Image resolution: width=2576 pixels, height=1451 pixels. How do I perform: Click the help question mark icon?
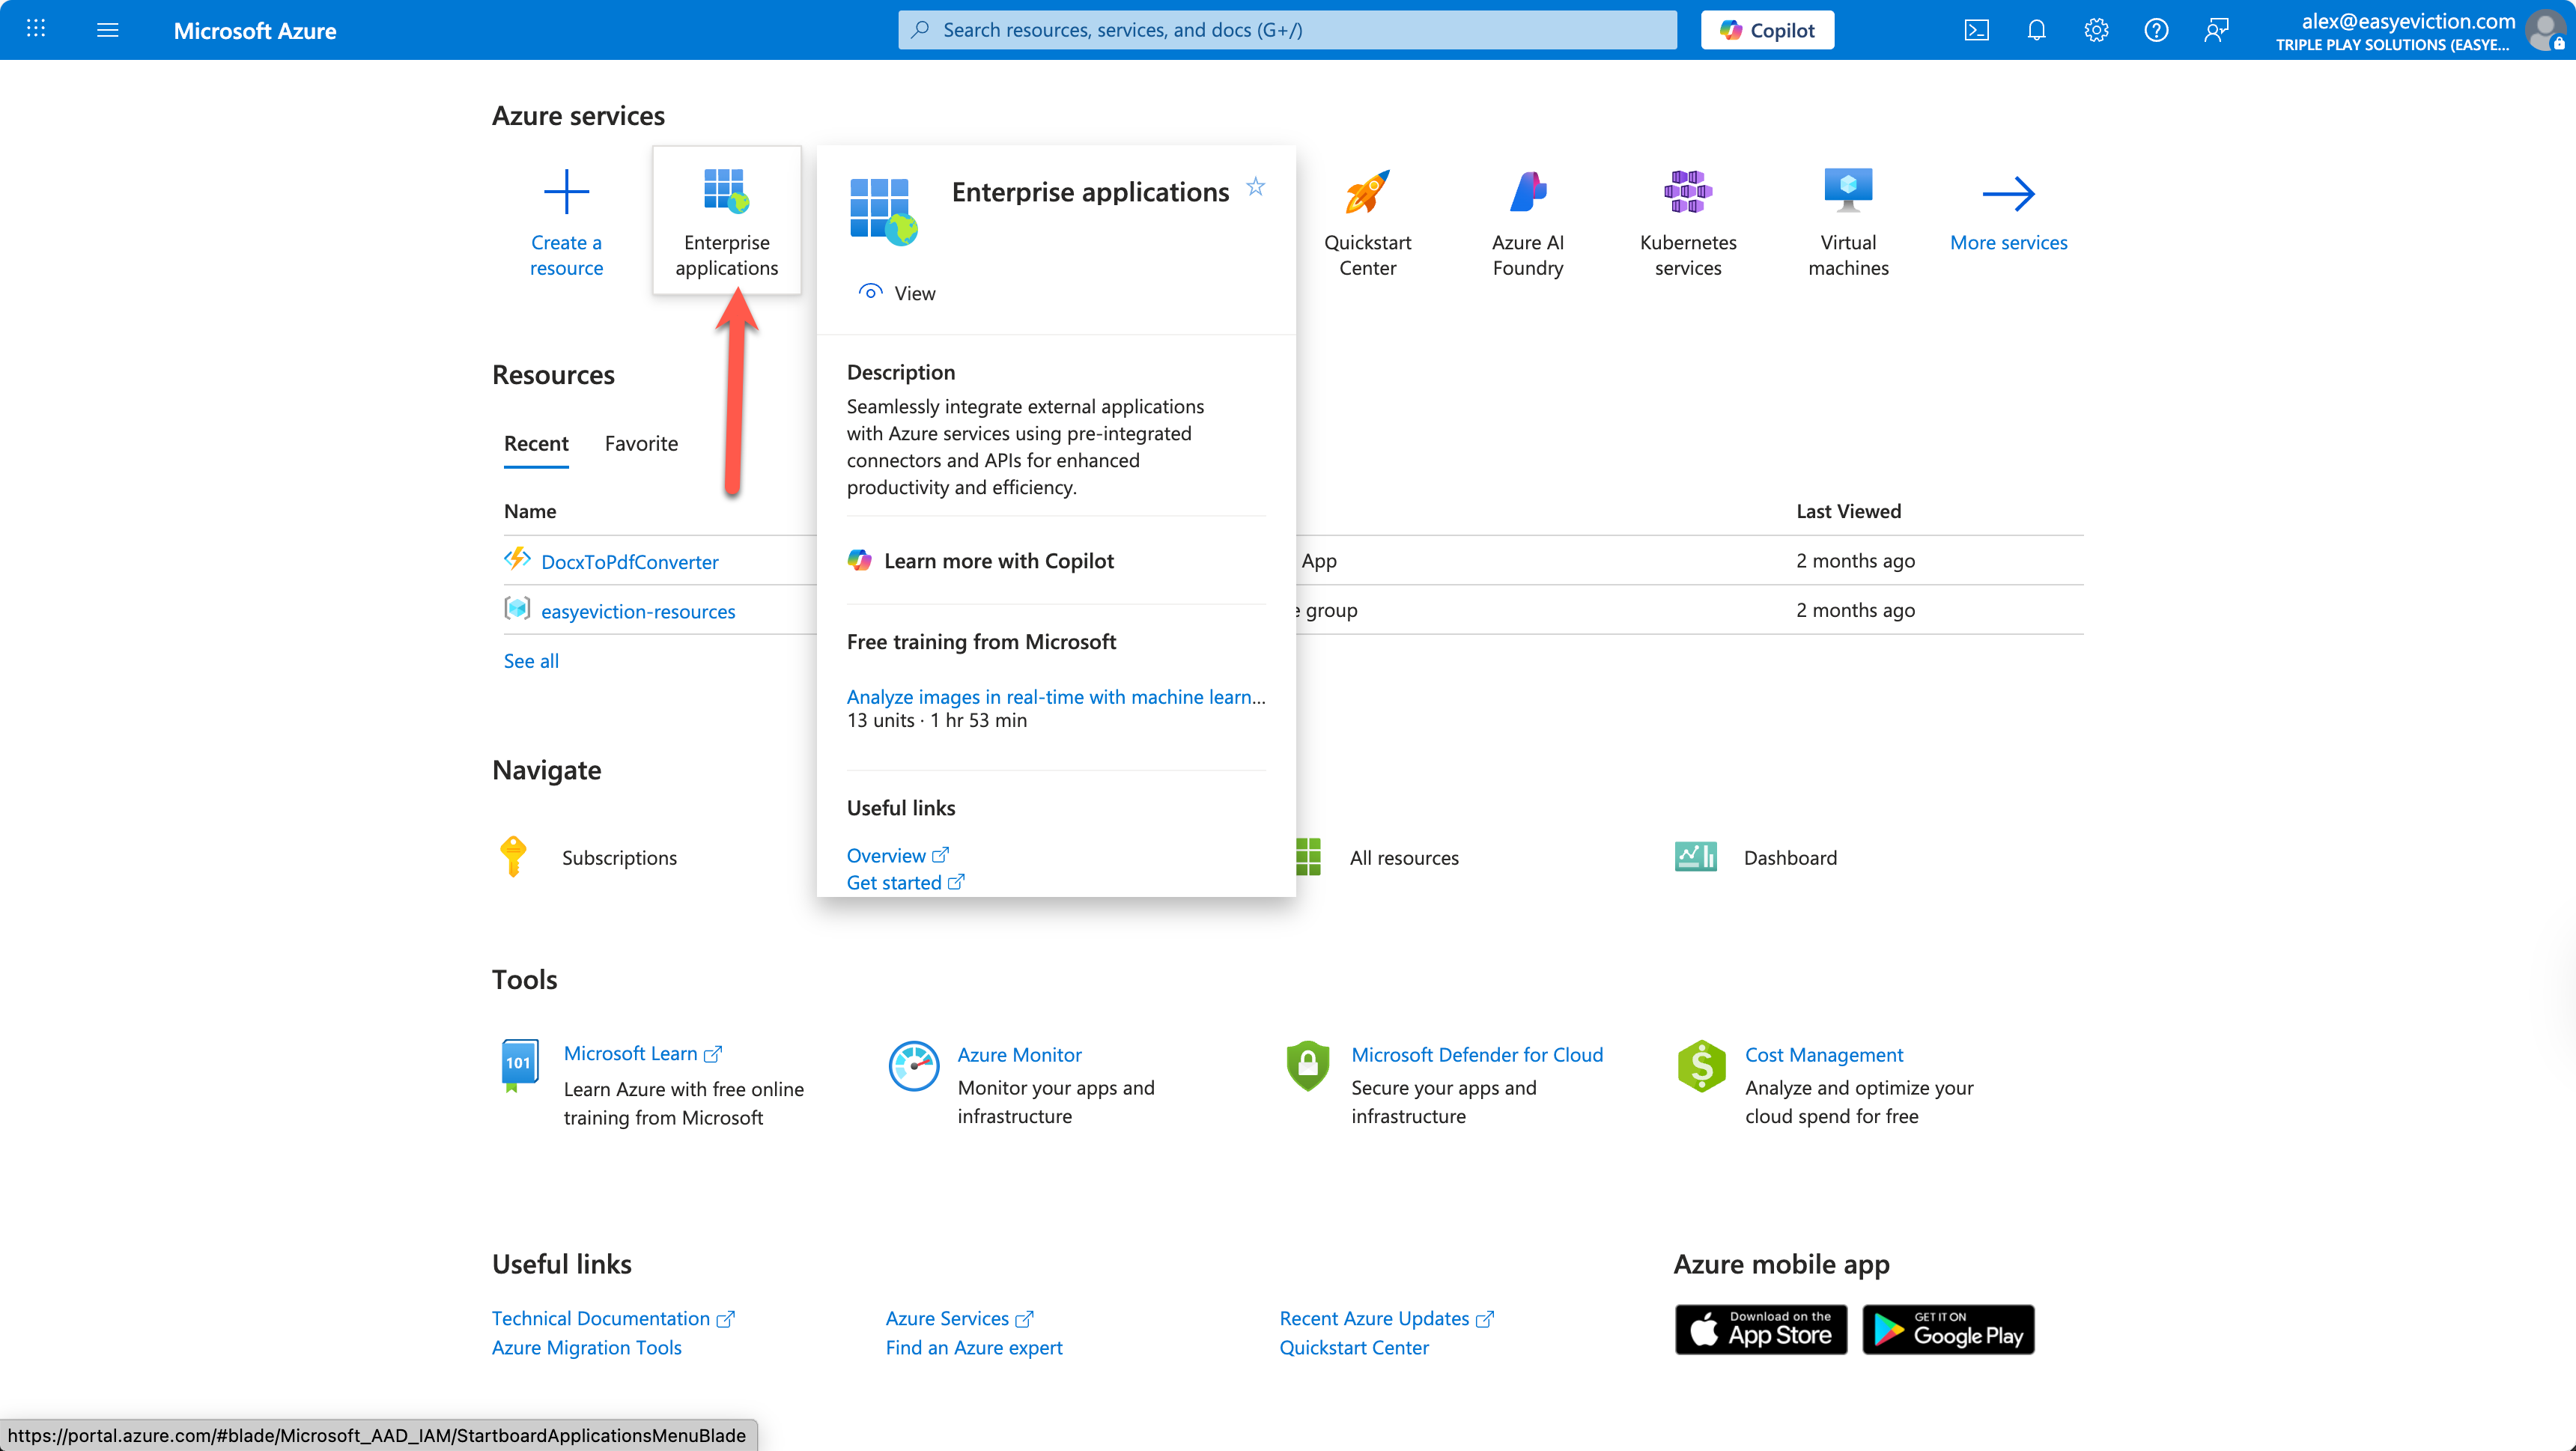2156,30
